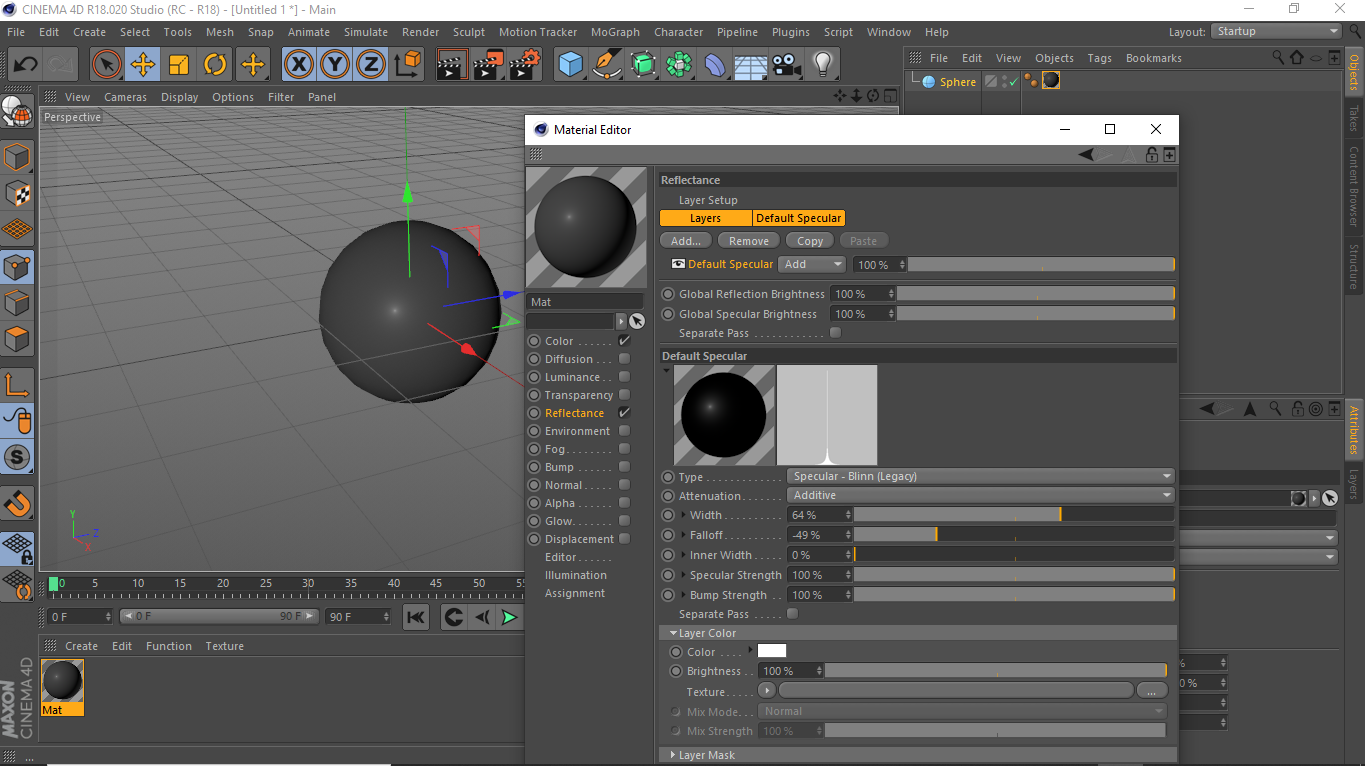Open the Cameras viewport menu
This screenshot has width=1365, height=766.
point(126,97)
